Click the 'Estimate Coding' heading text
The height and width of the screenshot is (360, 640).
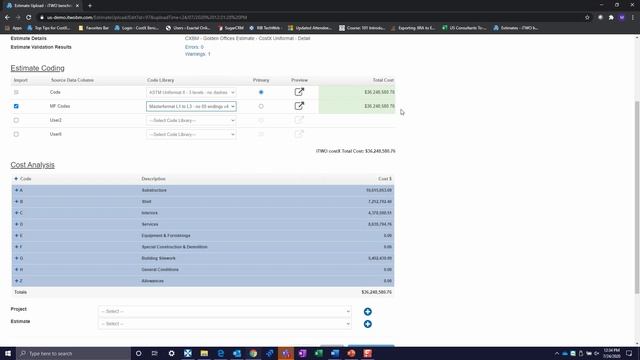pos(38,68)
